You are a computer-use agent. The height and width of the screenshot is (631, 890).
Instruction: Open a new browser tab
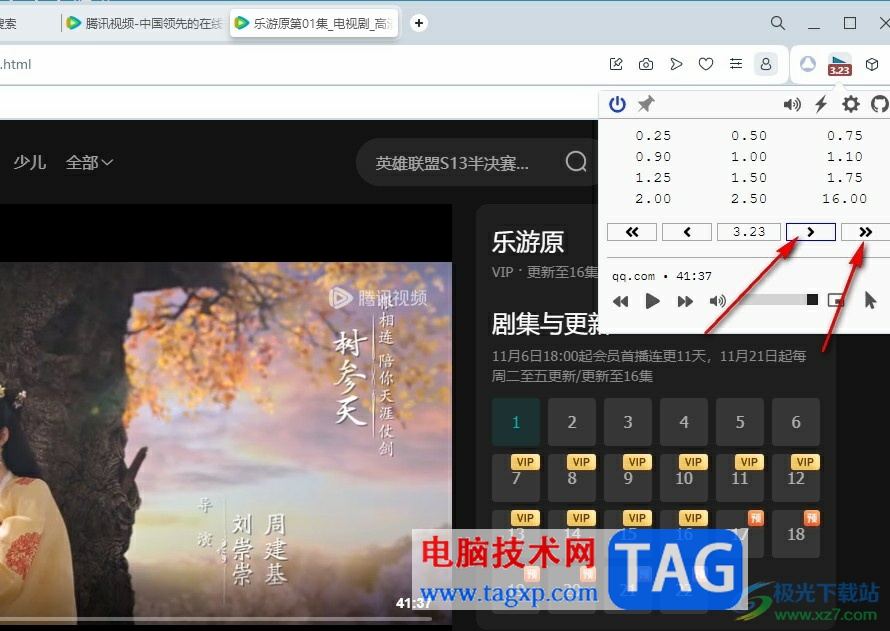(x=418, y=23)
